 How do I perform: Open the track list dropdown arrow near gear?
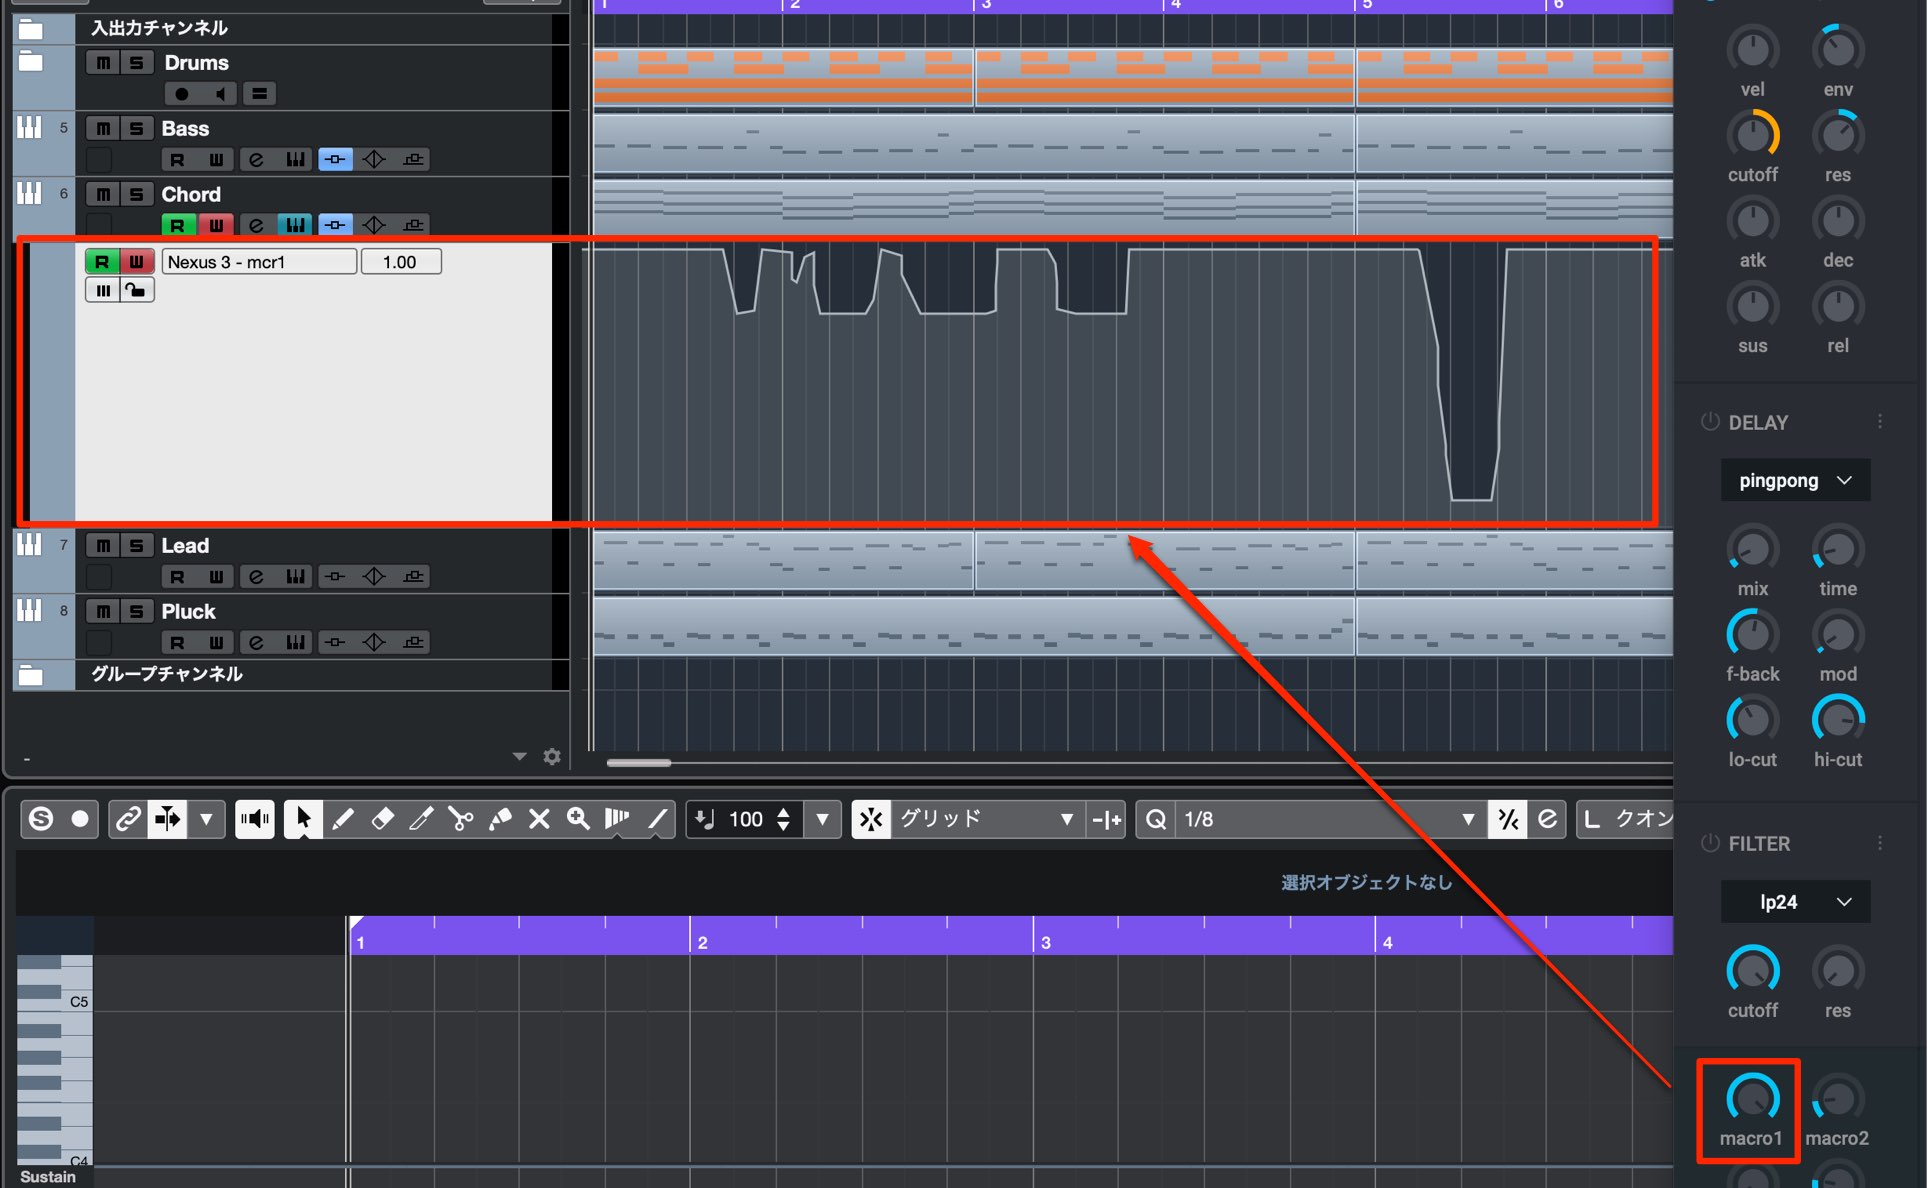point(519,756)
